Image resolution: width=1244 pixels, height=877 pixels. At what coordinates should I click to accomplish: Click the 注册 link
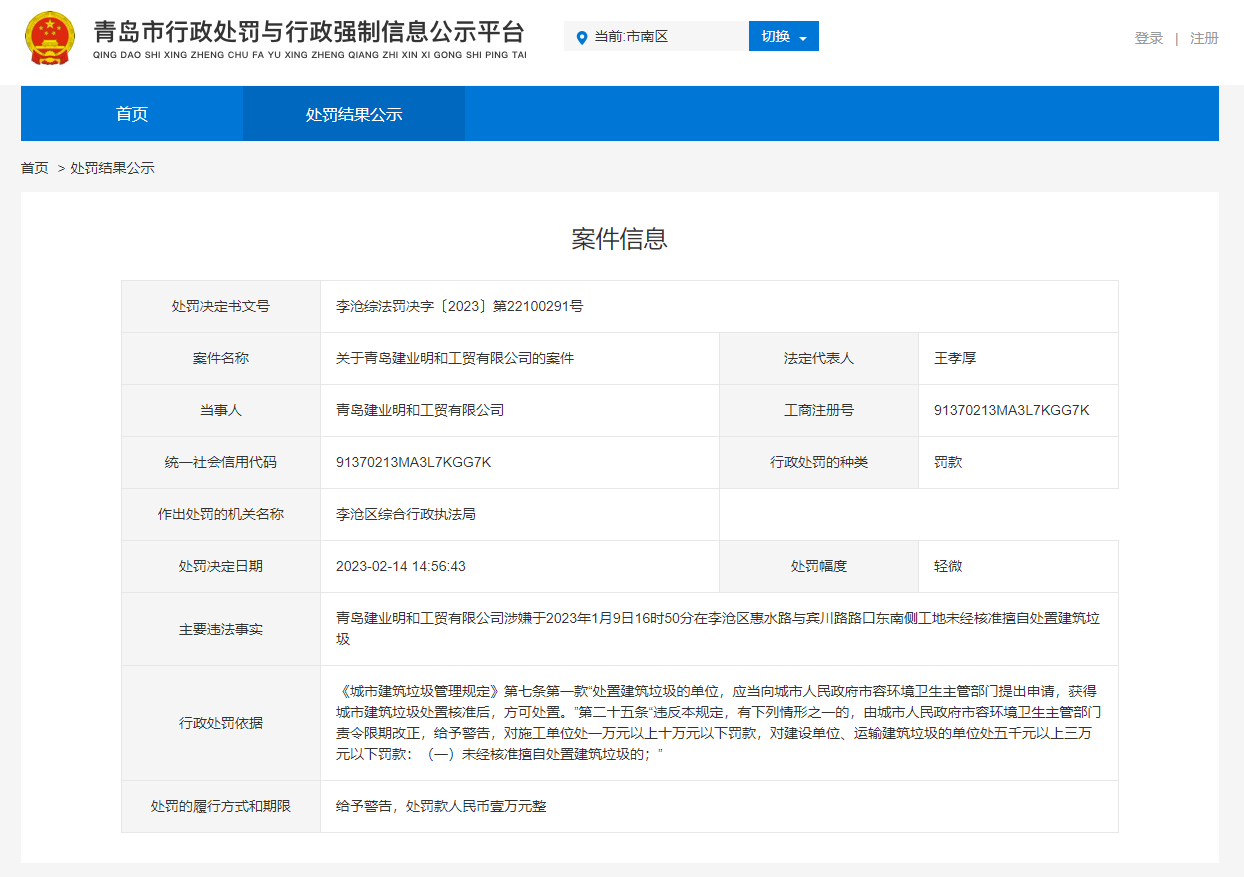tap(1204, 38)
